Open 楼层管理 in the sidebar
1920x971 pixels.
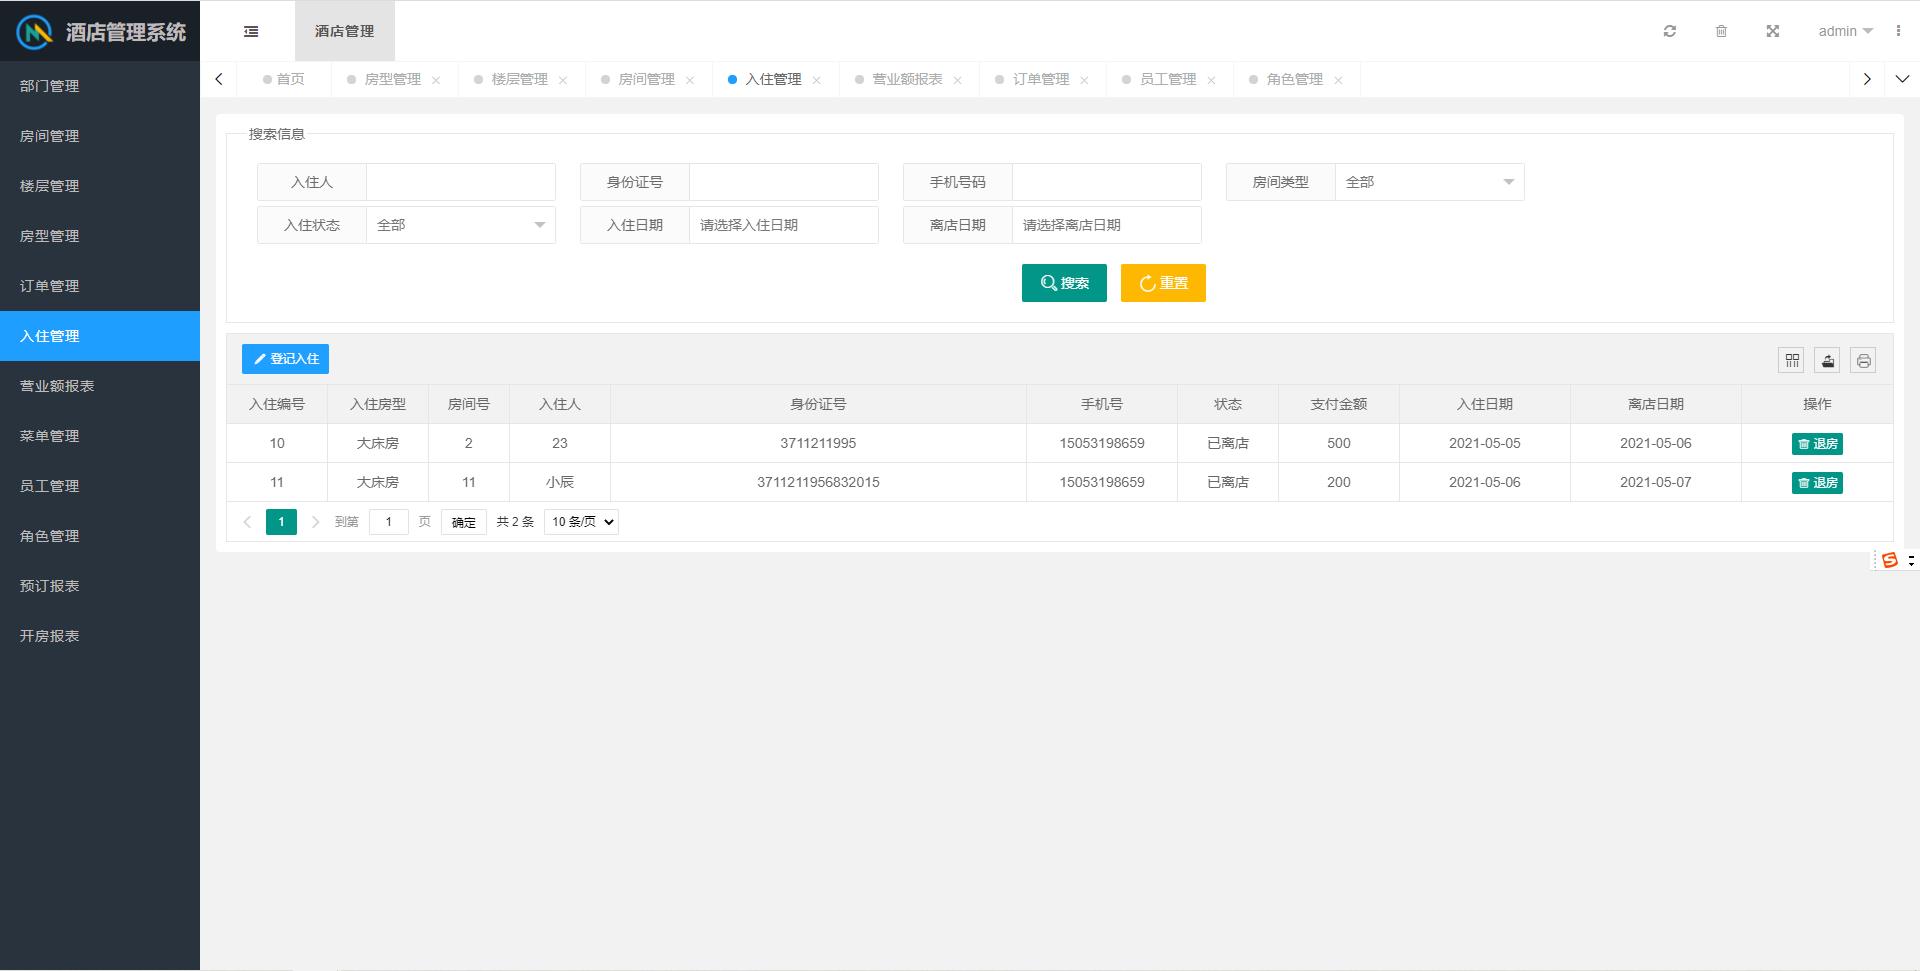[100, 186]
